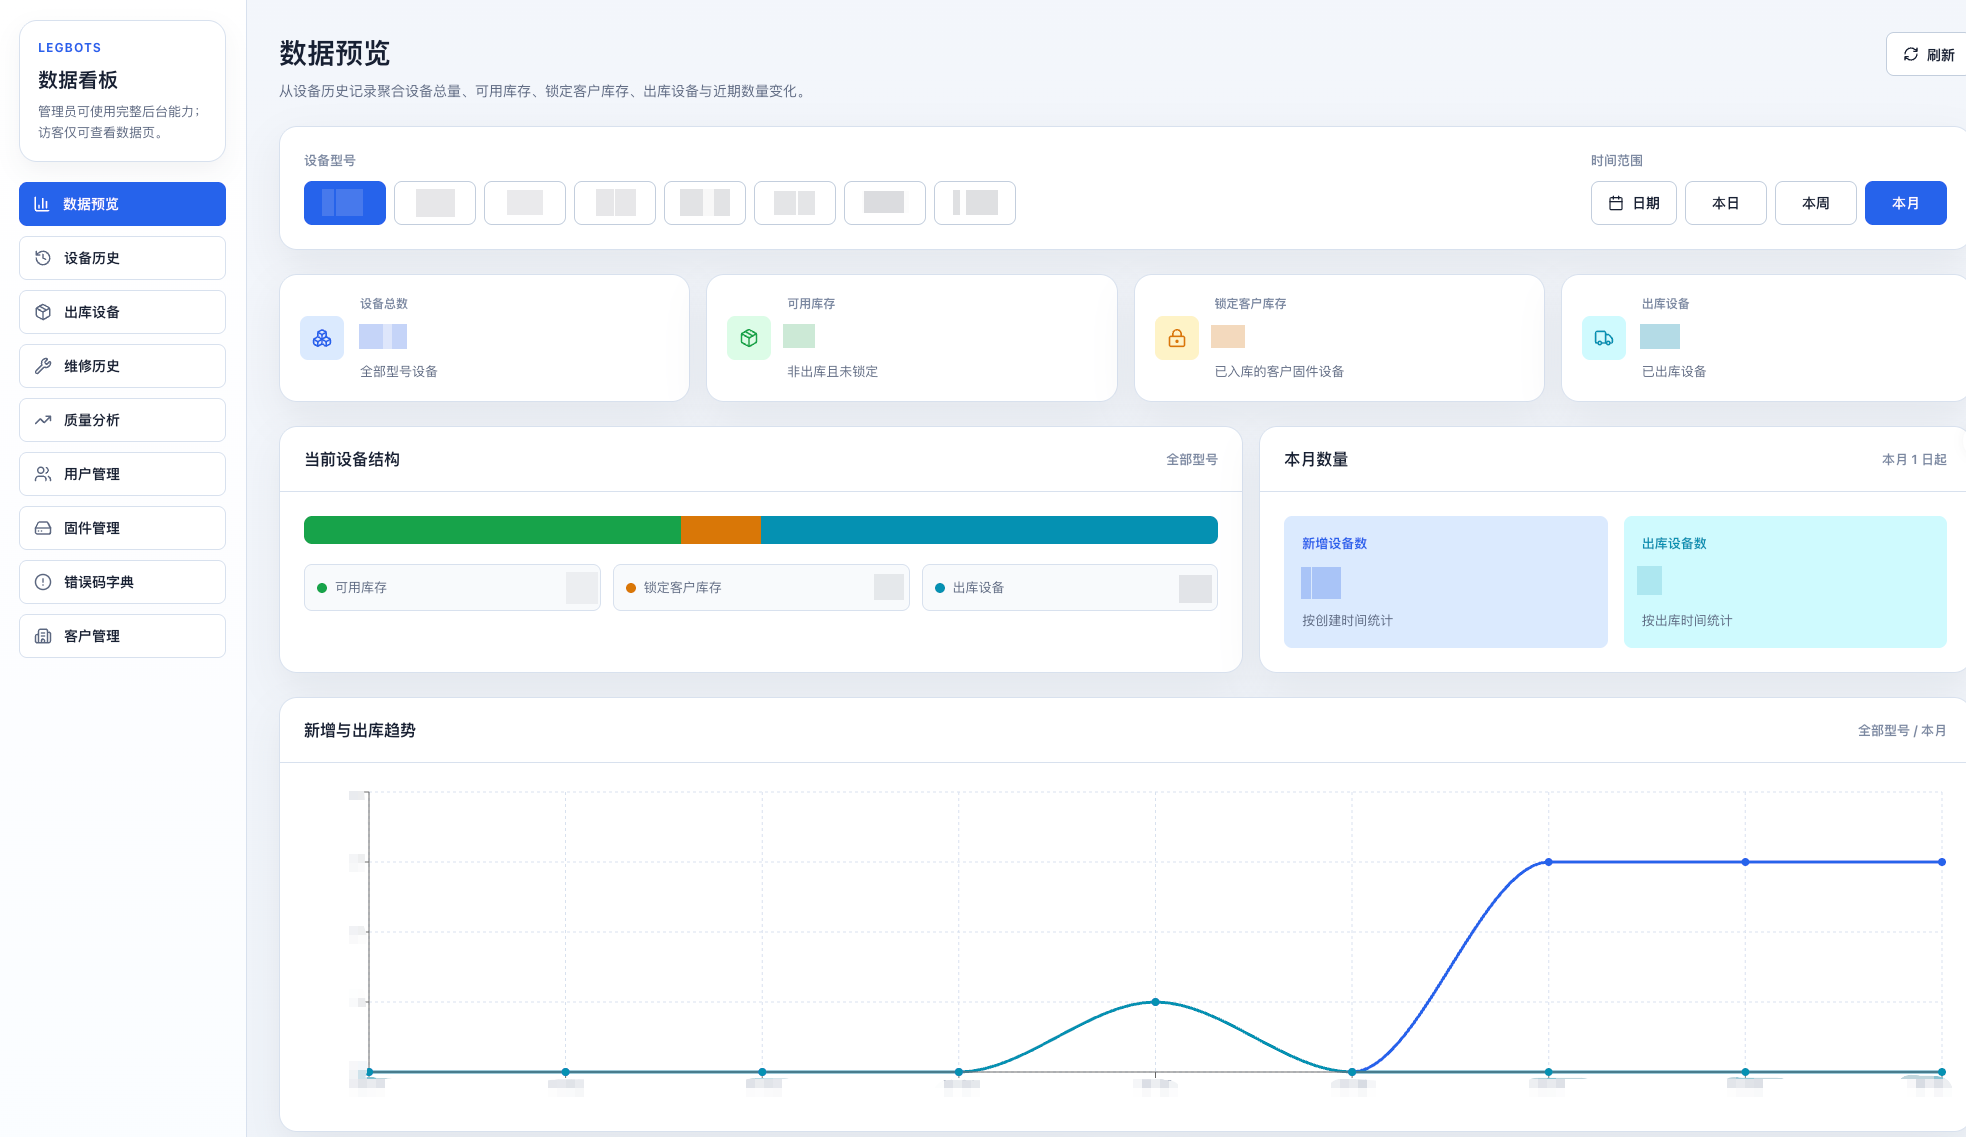Screen dimensions: 1966x1137
Task: Click the refresh icon at top right
Action: point(1911,54)
